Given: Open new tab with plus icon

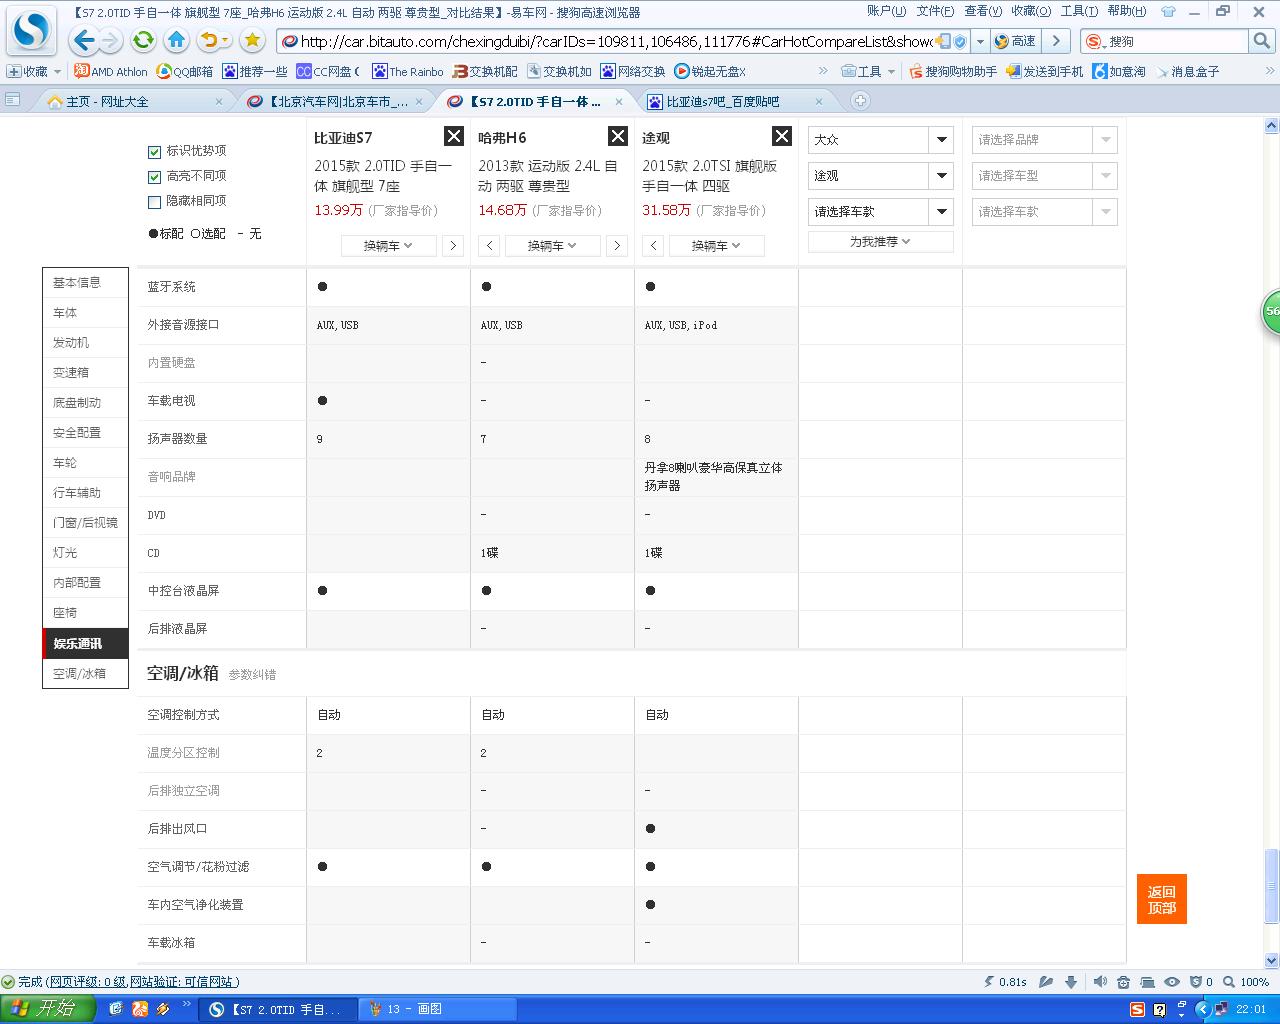Looking at the screenshot, I should 860,101.
